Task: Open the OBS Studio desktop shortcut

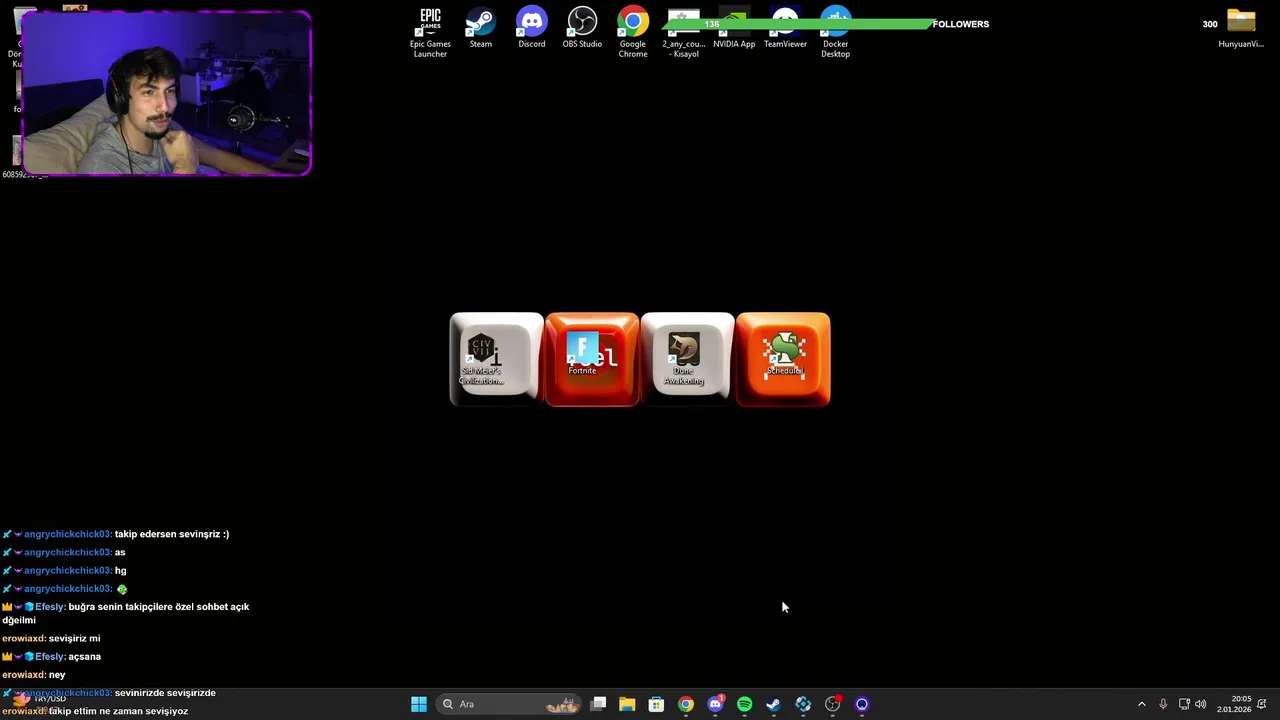Action: 582,28
